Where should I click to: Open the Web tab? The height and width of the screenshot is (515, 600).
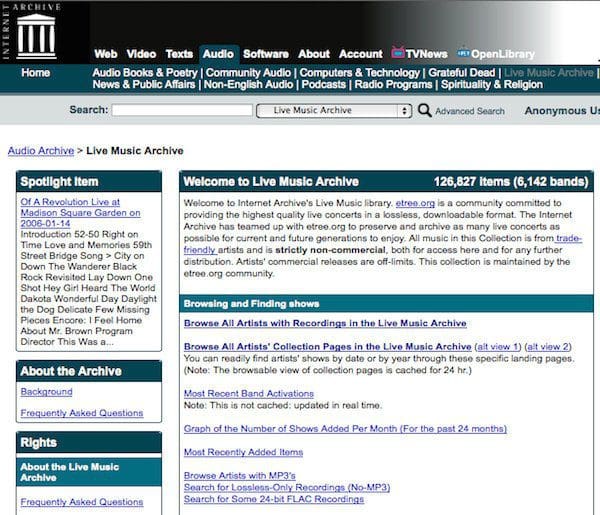point(106,54)
